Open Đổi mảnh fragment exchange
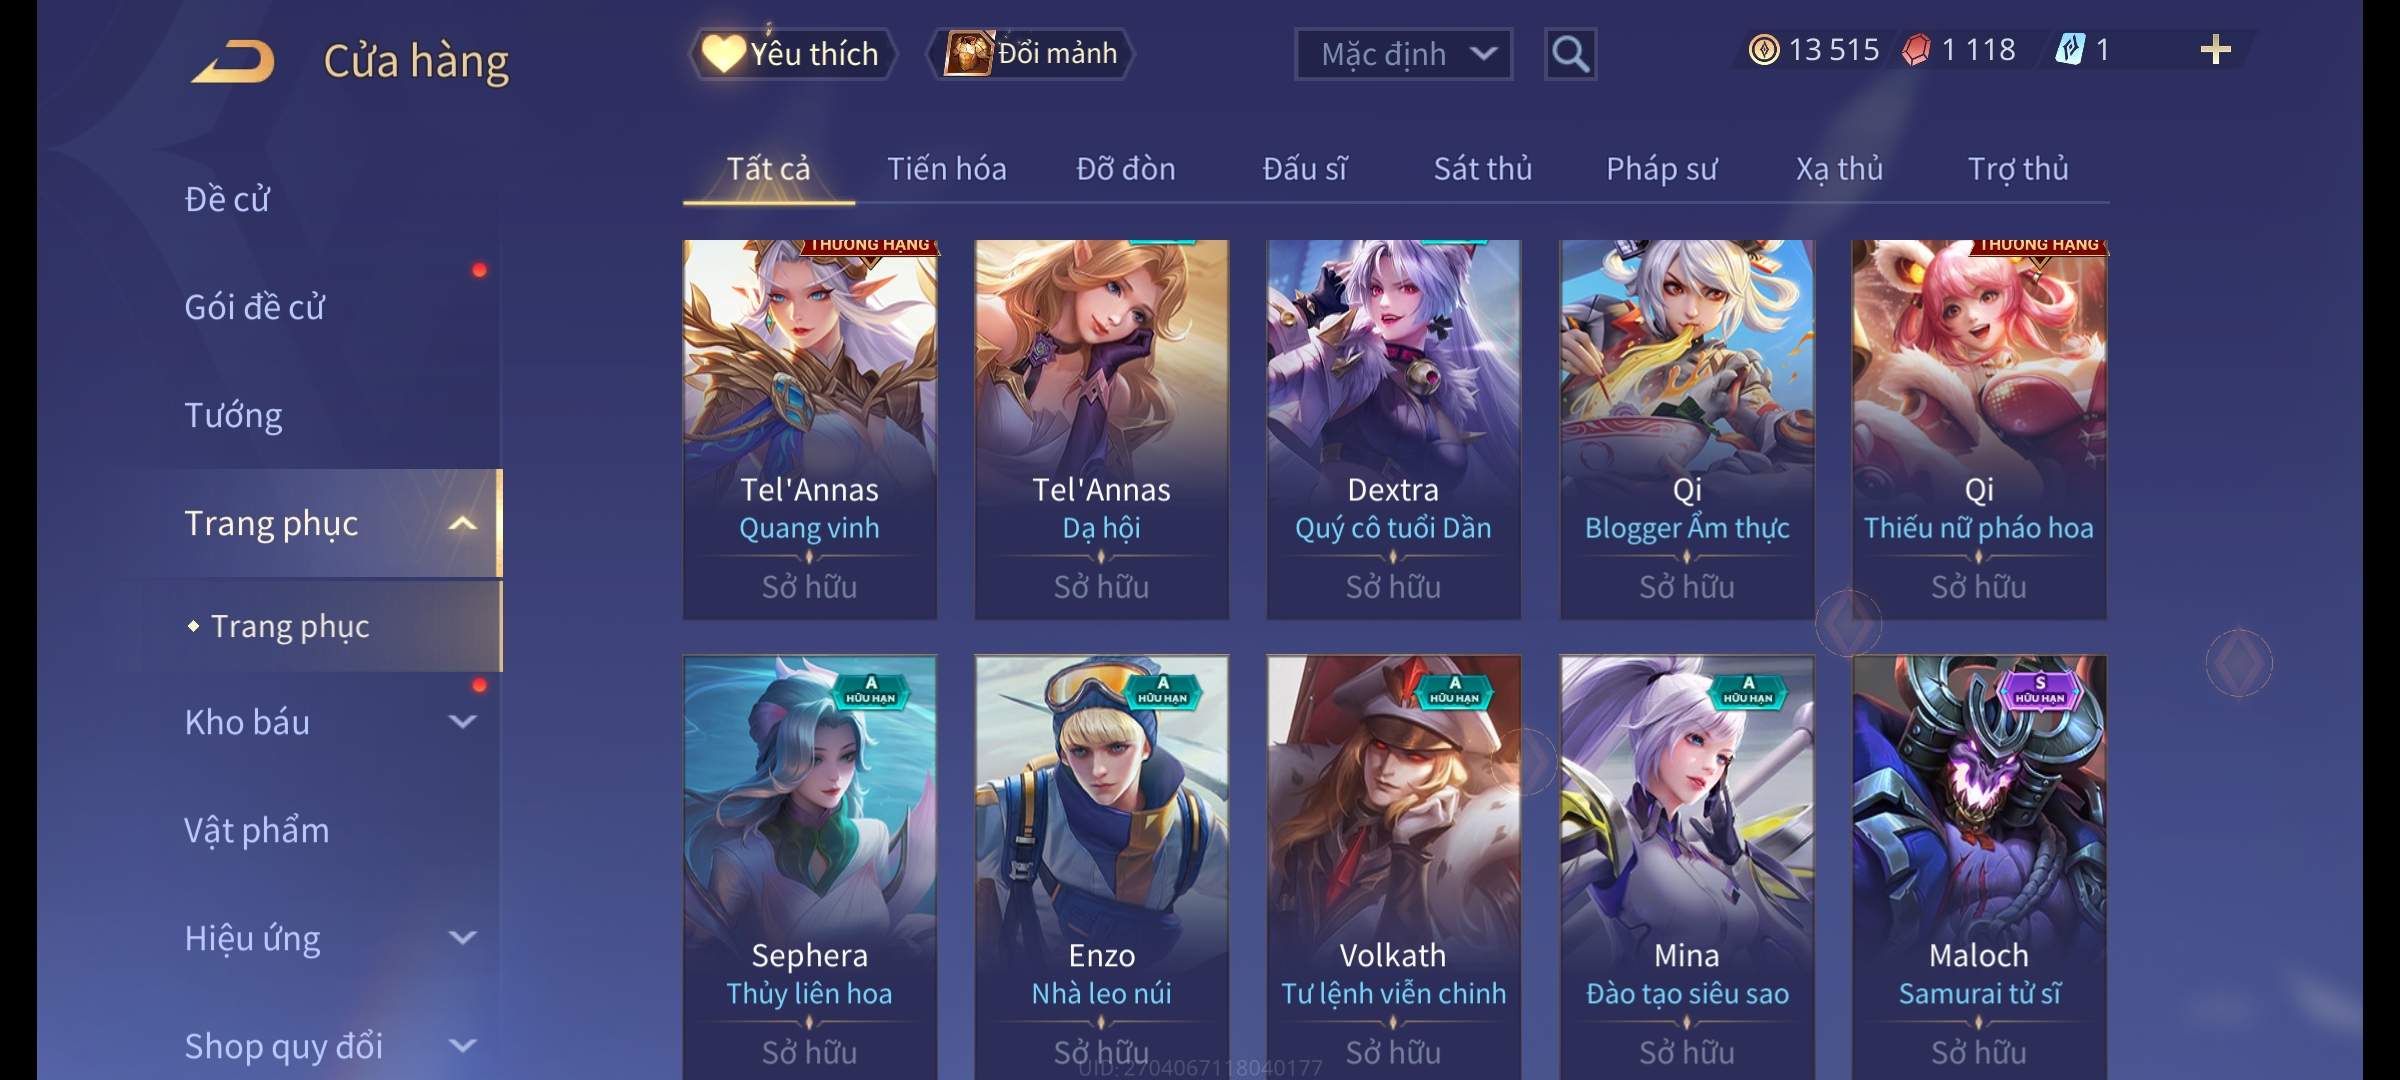Image resolution: width=2400 pixels, height=1080 pixels. click(x=1032, y=54)
